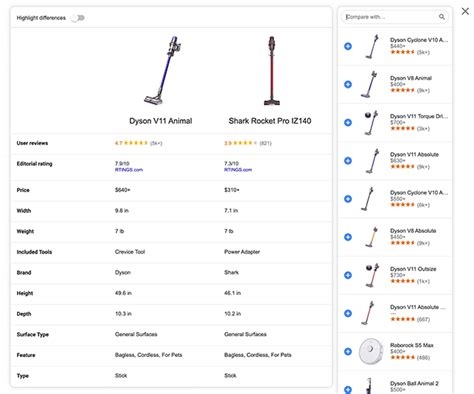
Task: Open the Shark Rocket Pro IZ140 product image
Action: pos(272,70)
